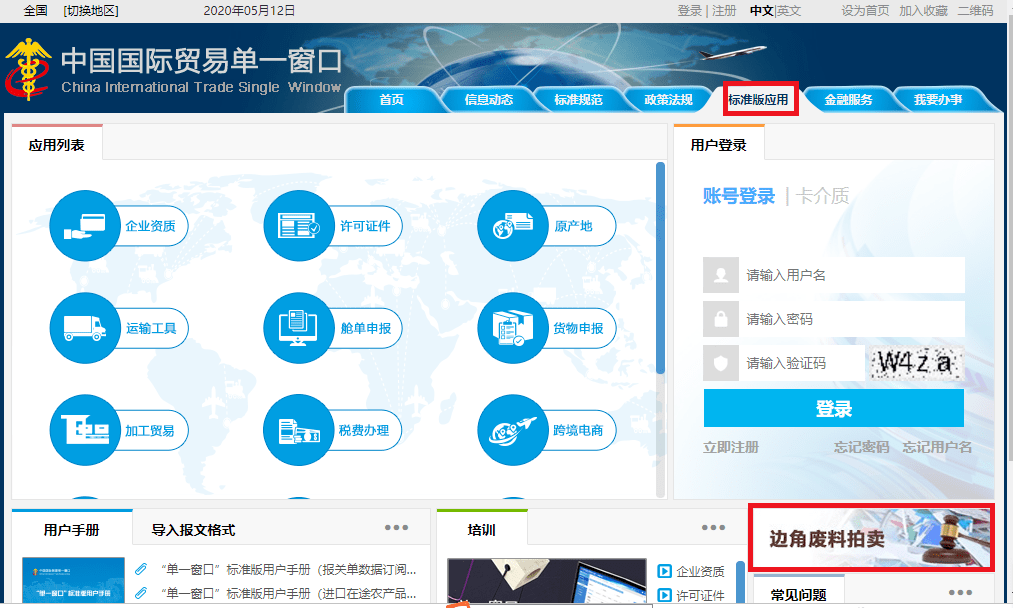Click the 设为首页 link
This screenshot has width=1013, height=608.
click(x=865, y=11)
